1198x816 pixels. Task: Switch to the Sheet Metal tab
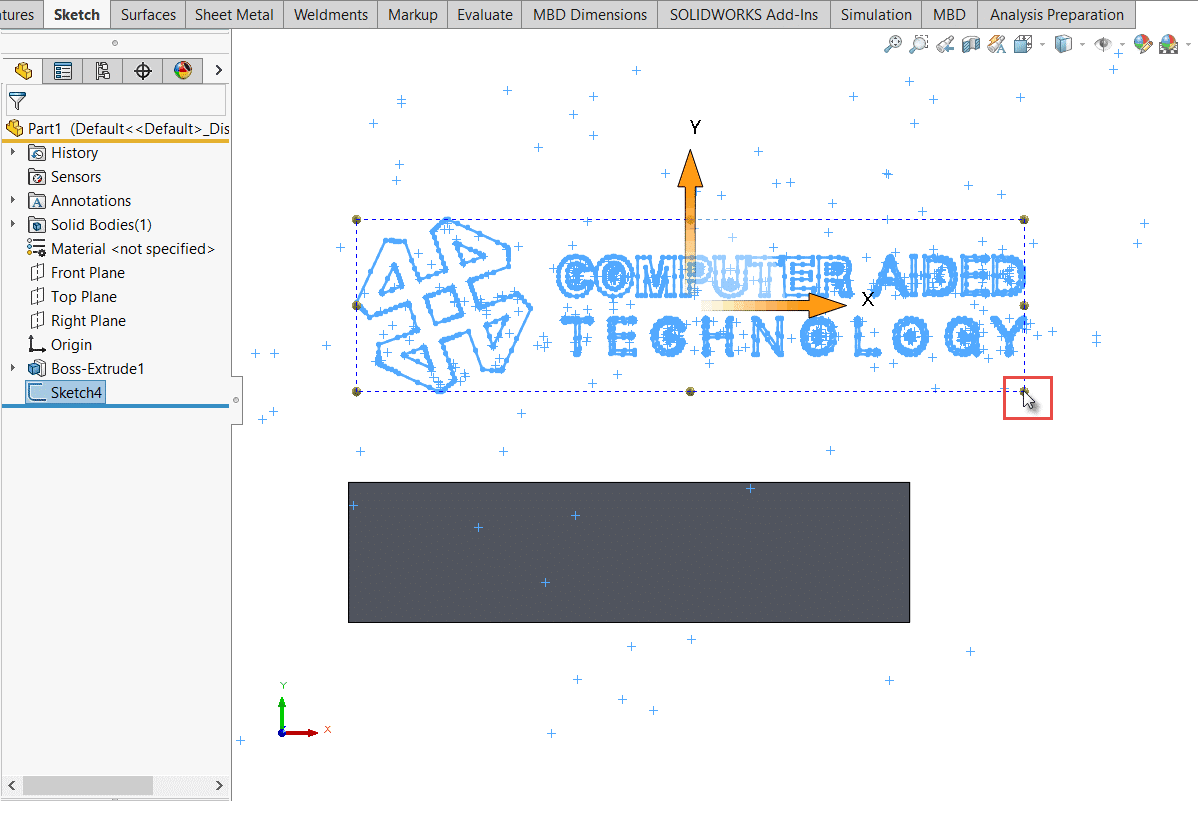tap(234, 14)
